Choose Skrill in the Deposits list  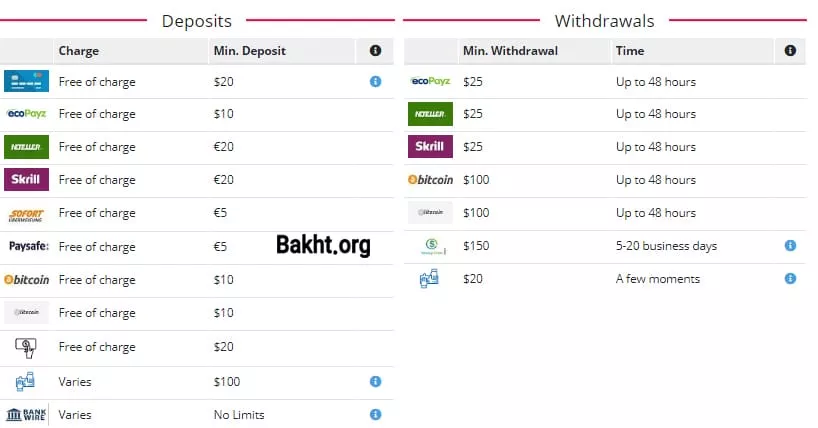tap(26, 180)
